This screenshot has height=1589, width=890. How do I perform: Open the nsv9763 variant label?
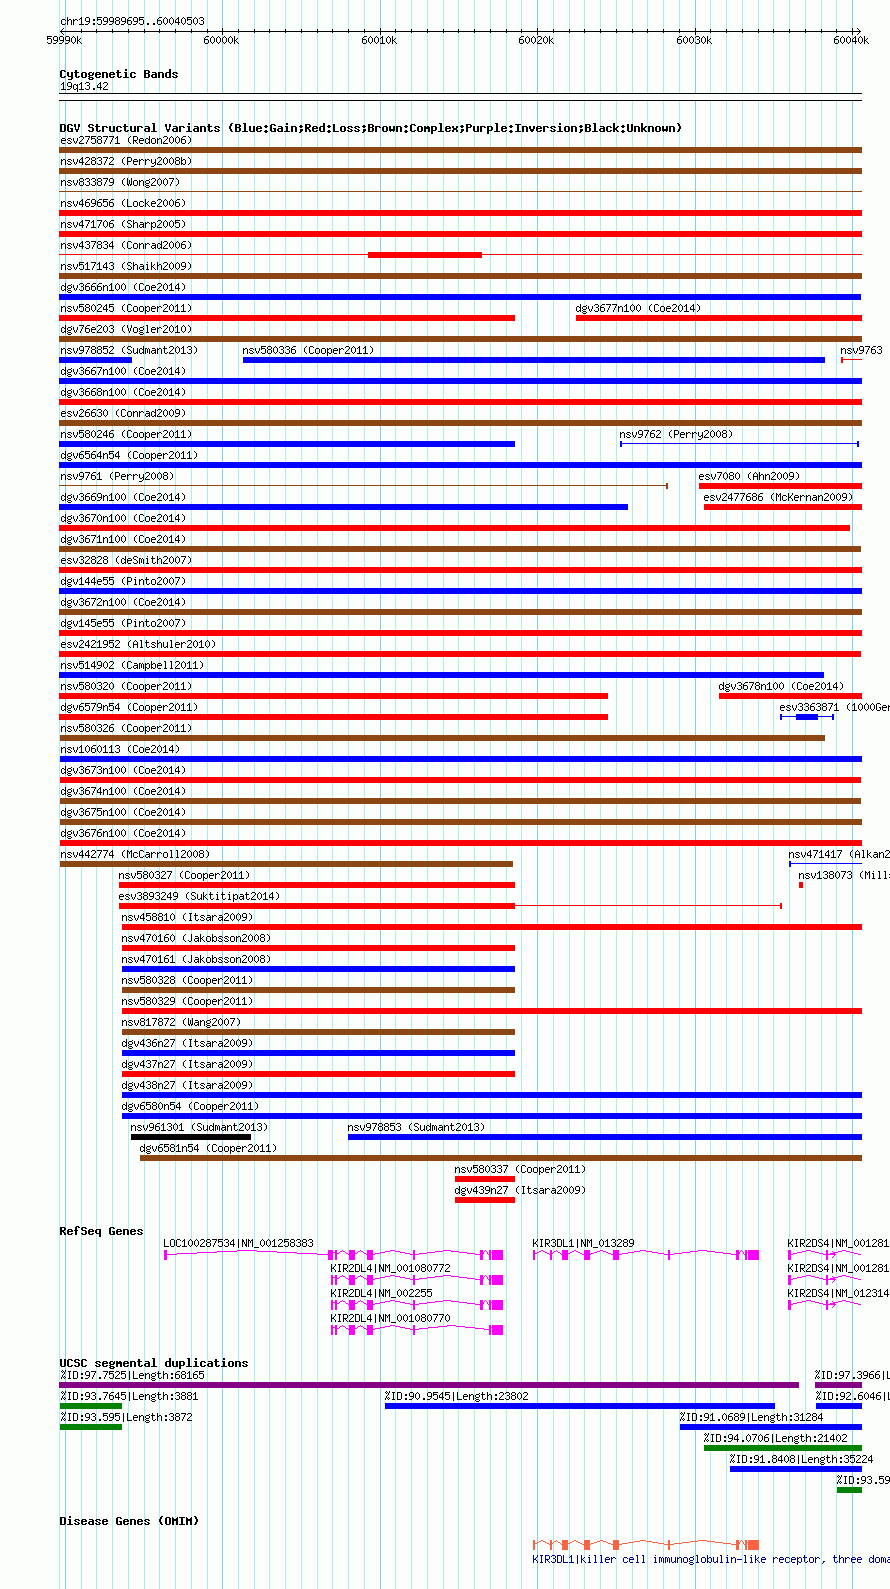(861, 350)
